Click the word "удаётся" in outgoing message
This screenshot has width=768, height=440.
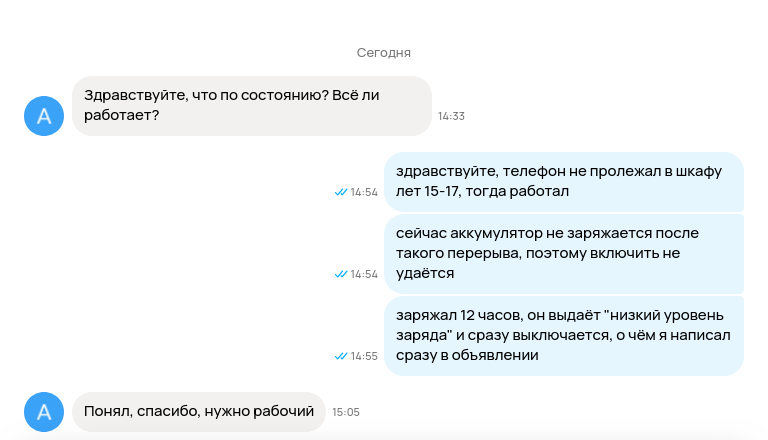tap(425, 273)
